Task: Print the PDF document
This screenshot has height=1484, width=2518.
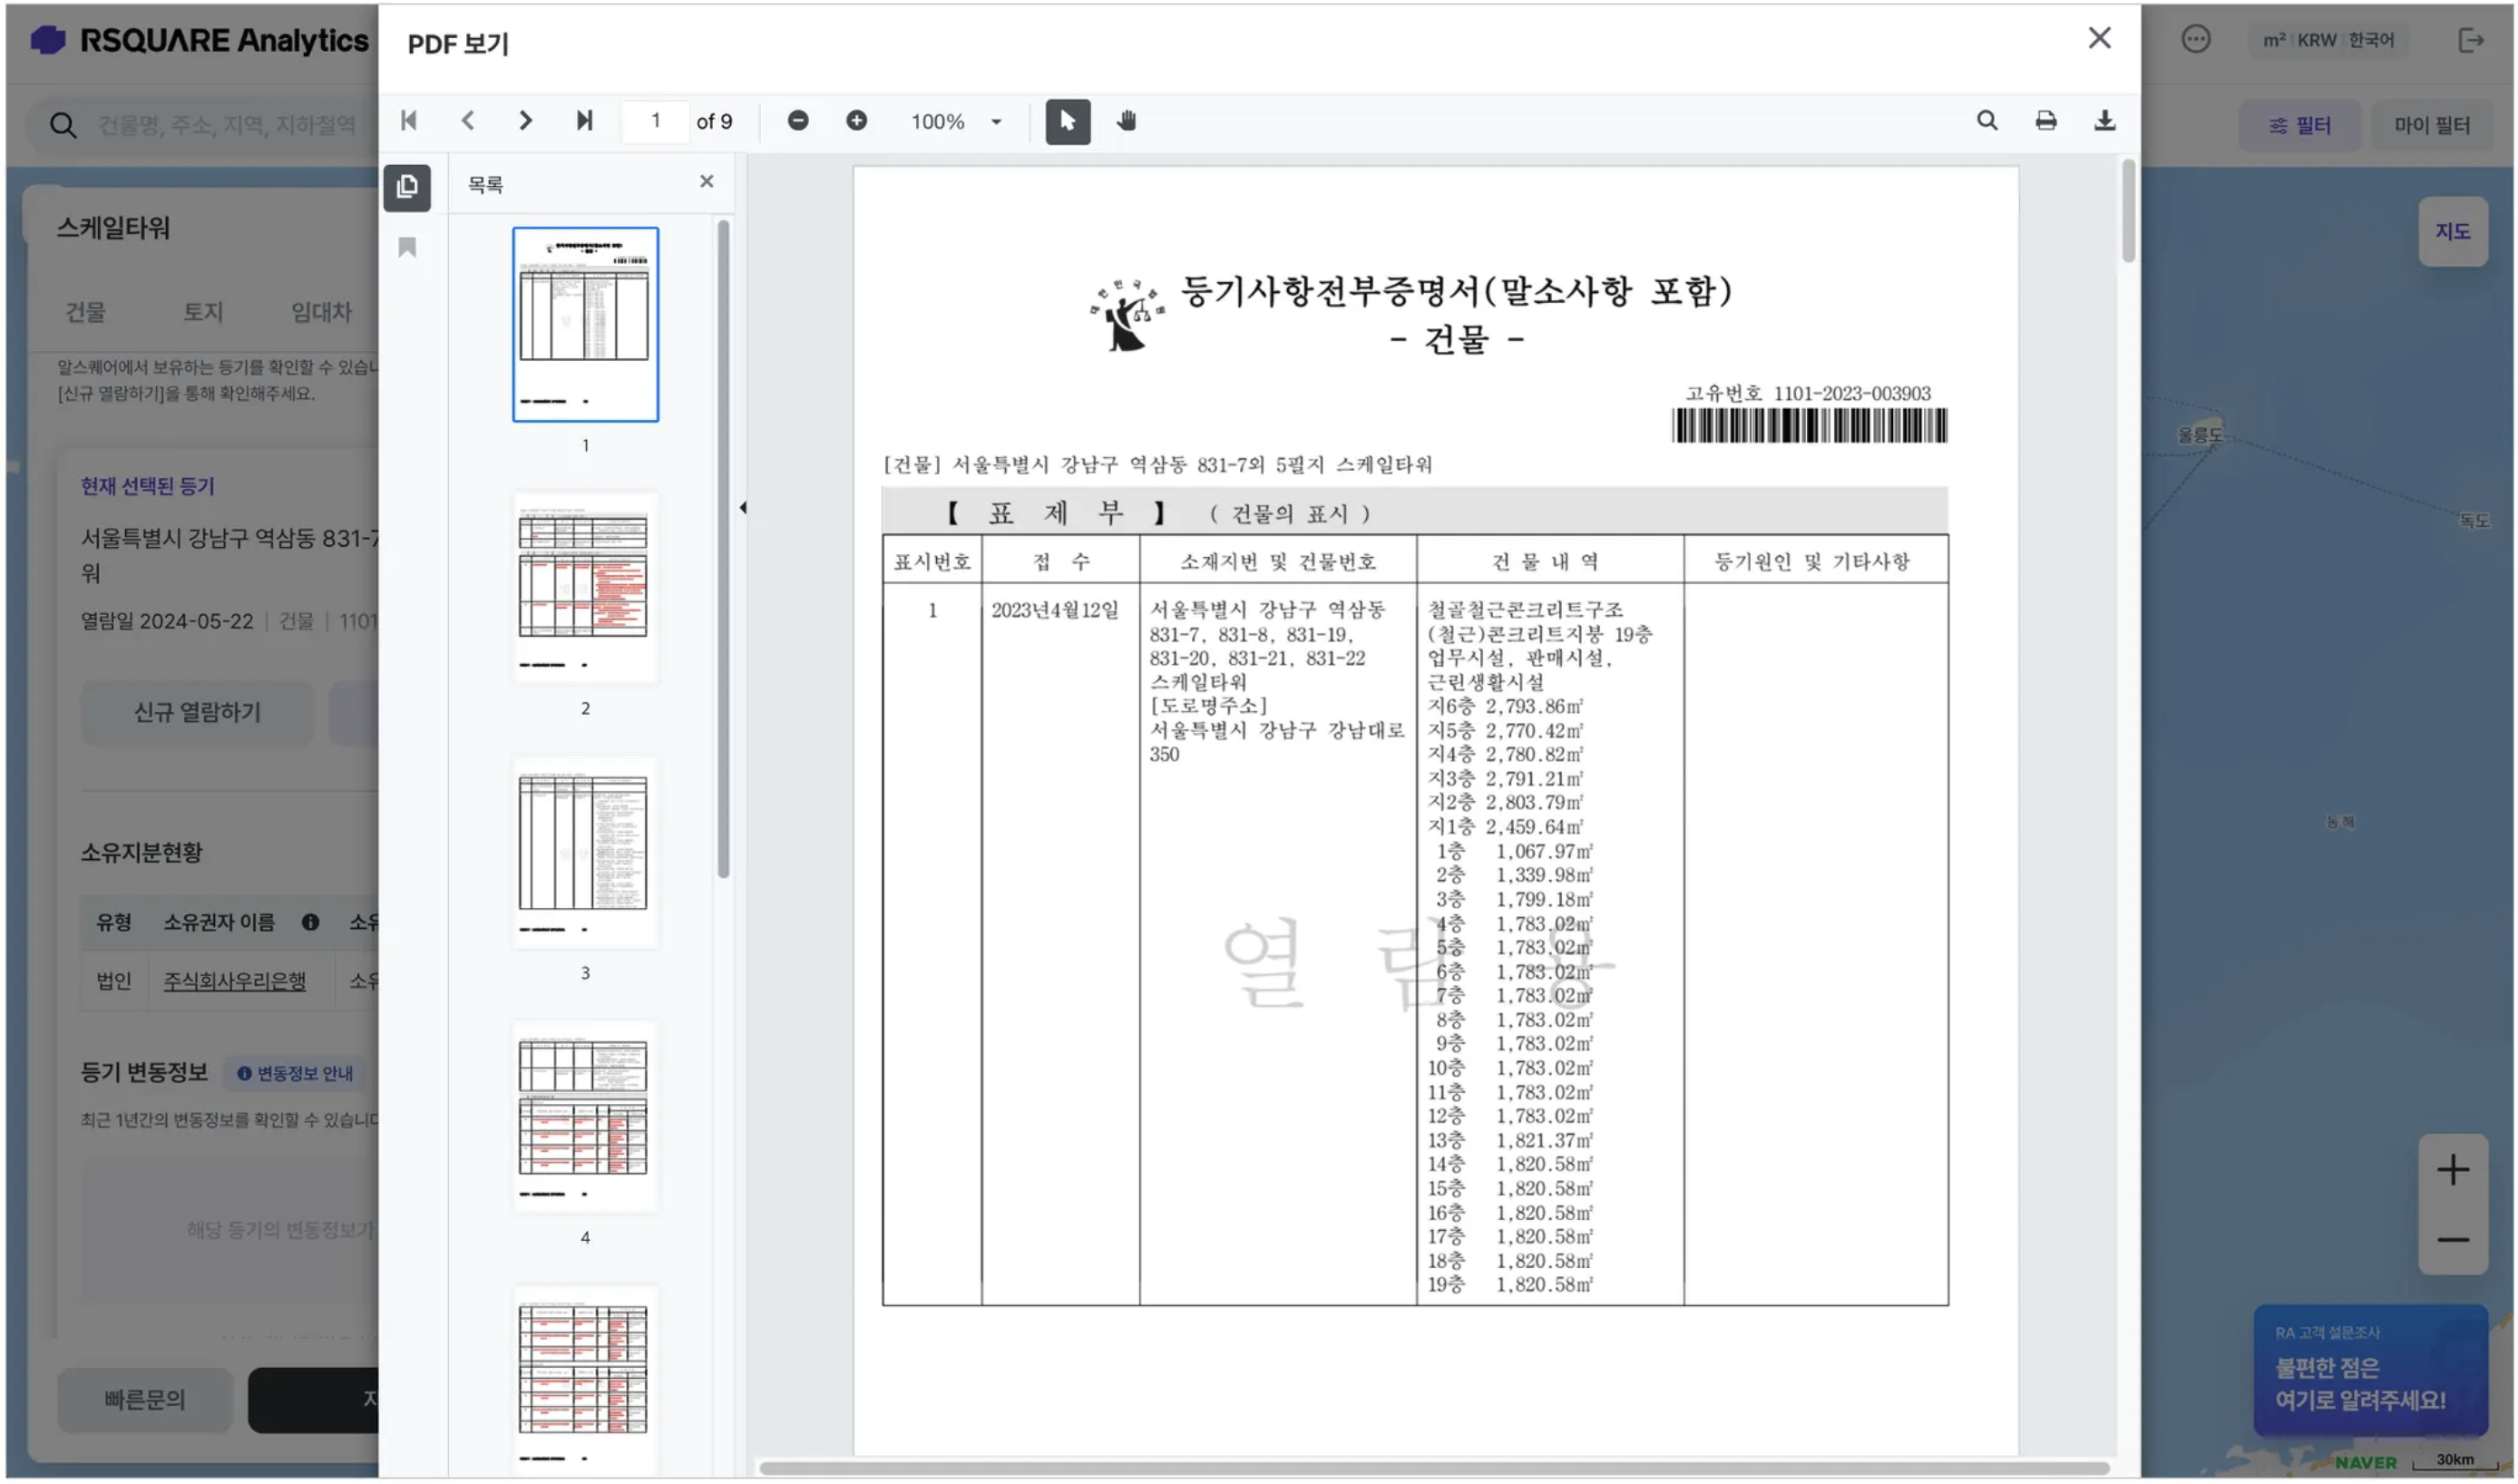Action: tap(2045, 121)
